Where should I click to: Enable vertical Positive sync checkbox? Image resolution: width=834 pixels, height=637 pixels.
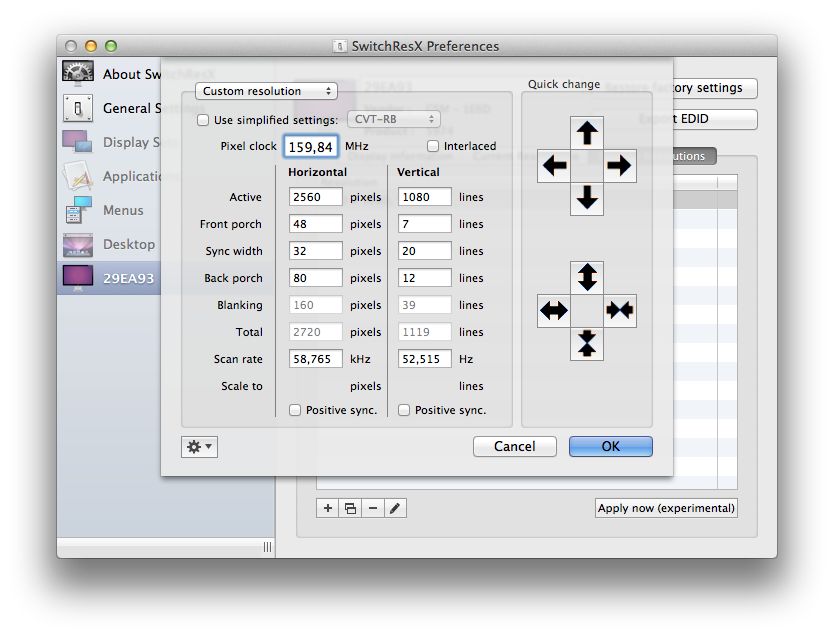tap(404, 410)
